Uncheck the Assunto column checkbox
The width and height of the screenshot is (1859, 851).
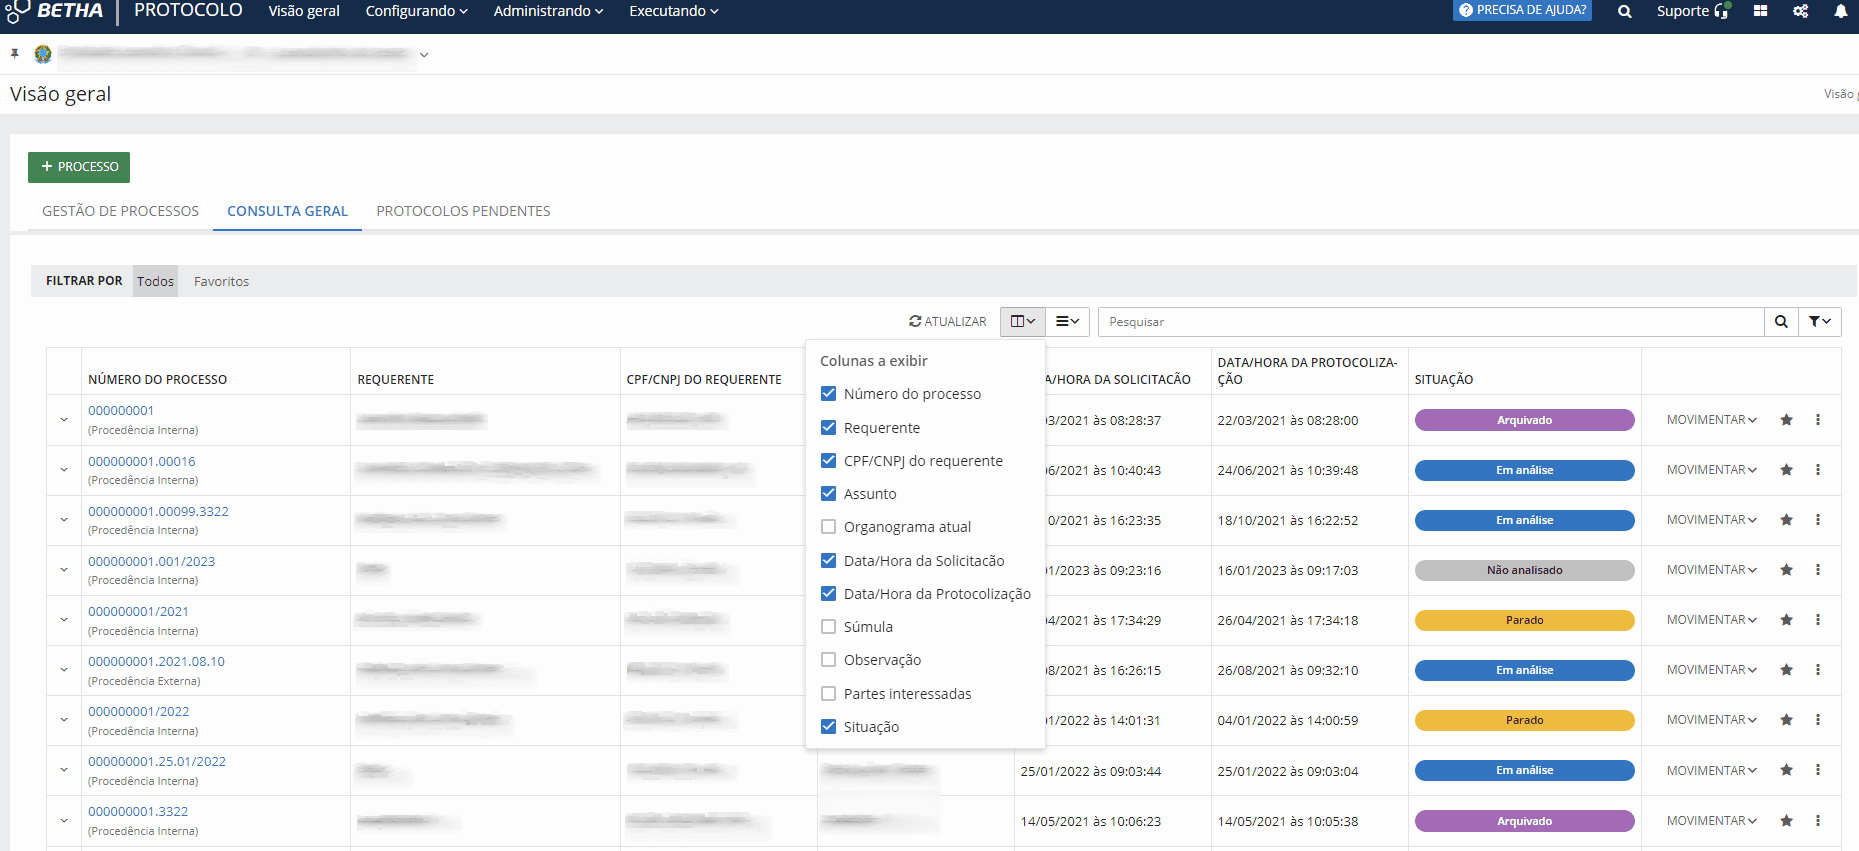tap(828, 494)
